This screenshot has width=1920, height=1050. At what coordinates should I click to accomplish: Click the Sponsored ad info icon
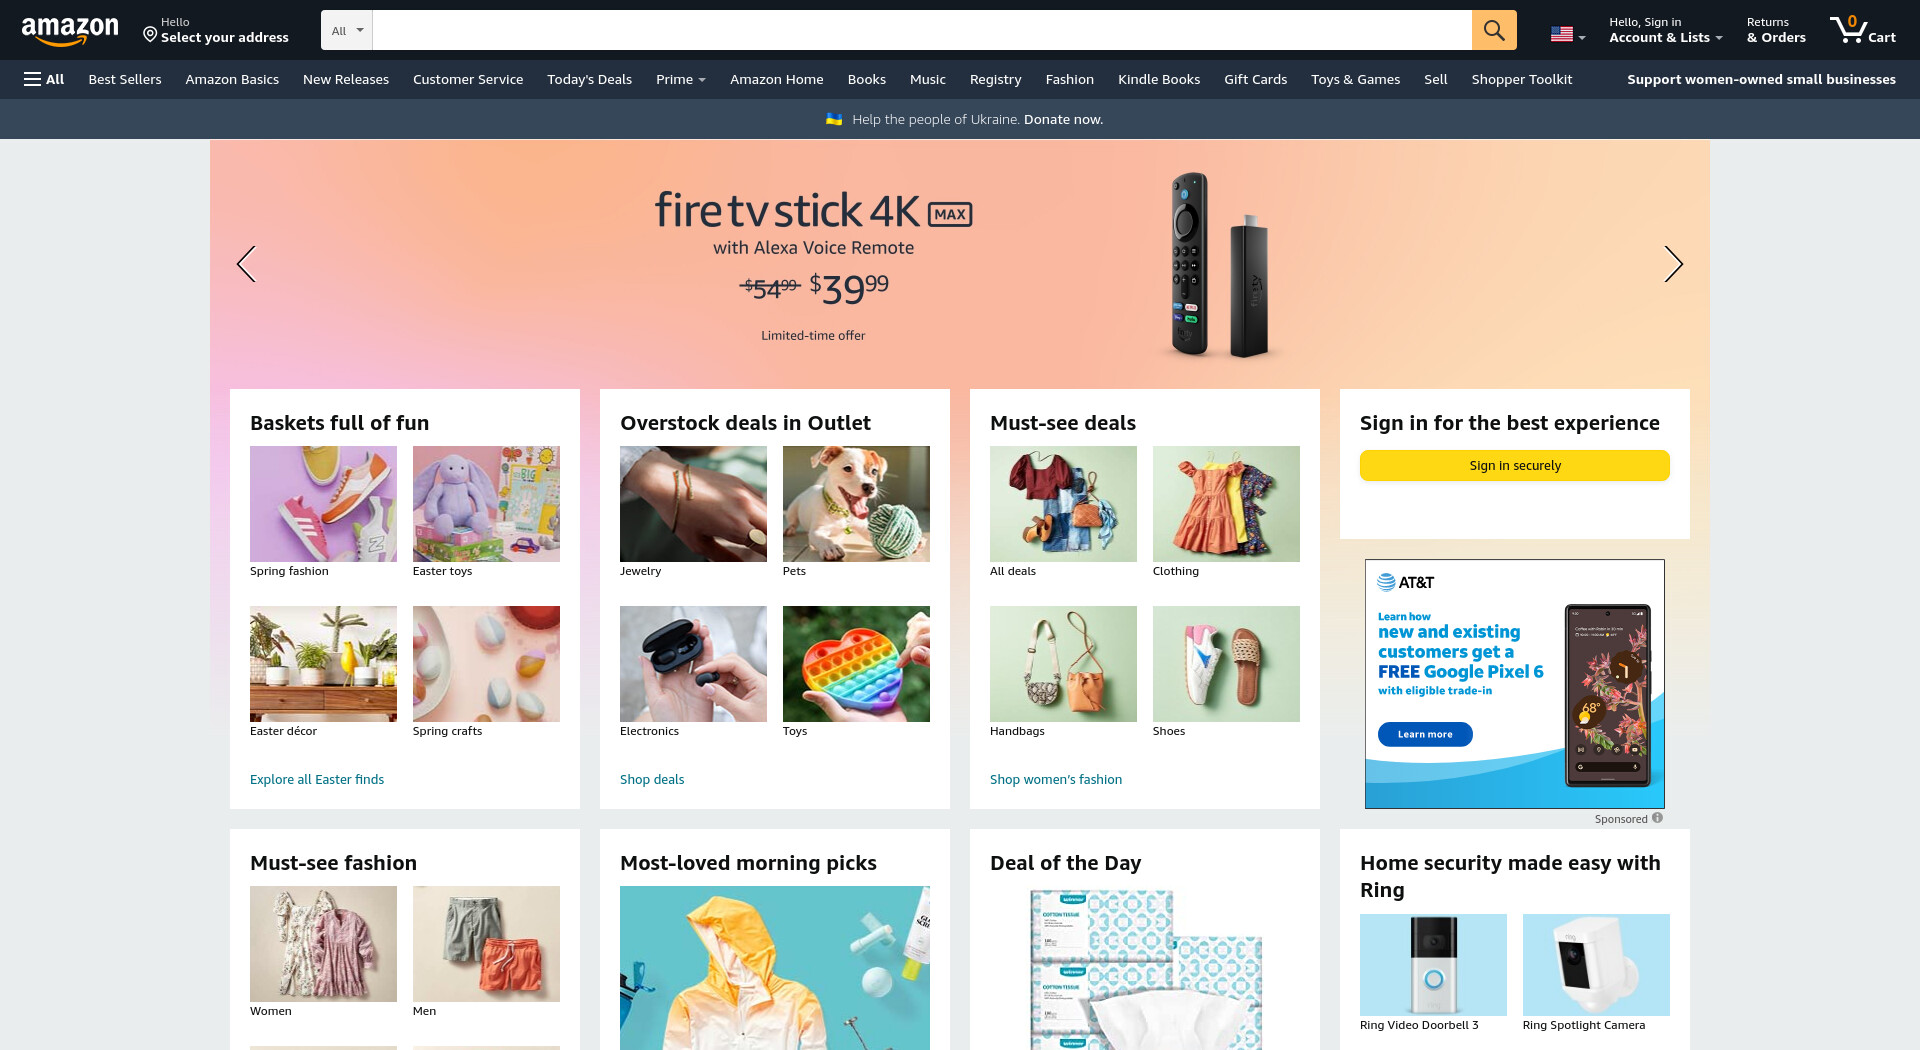click(1658, 818)
